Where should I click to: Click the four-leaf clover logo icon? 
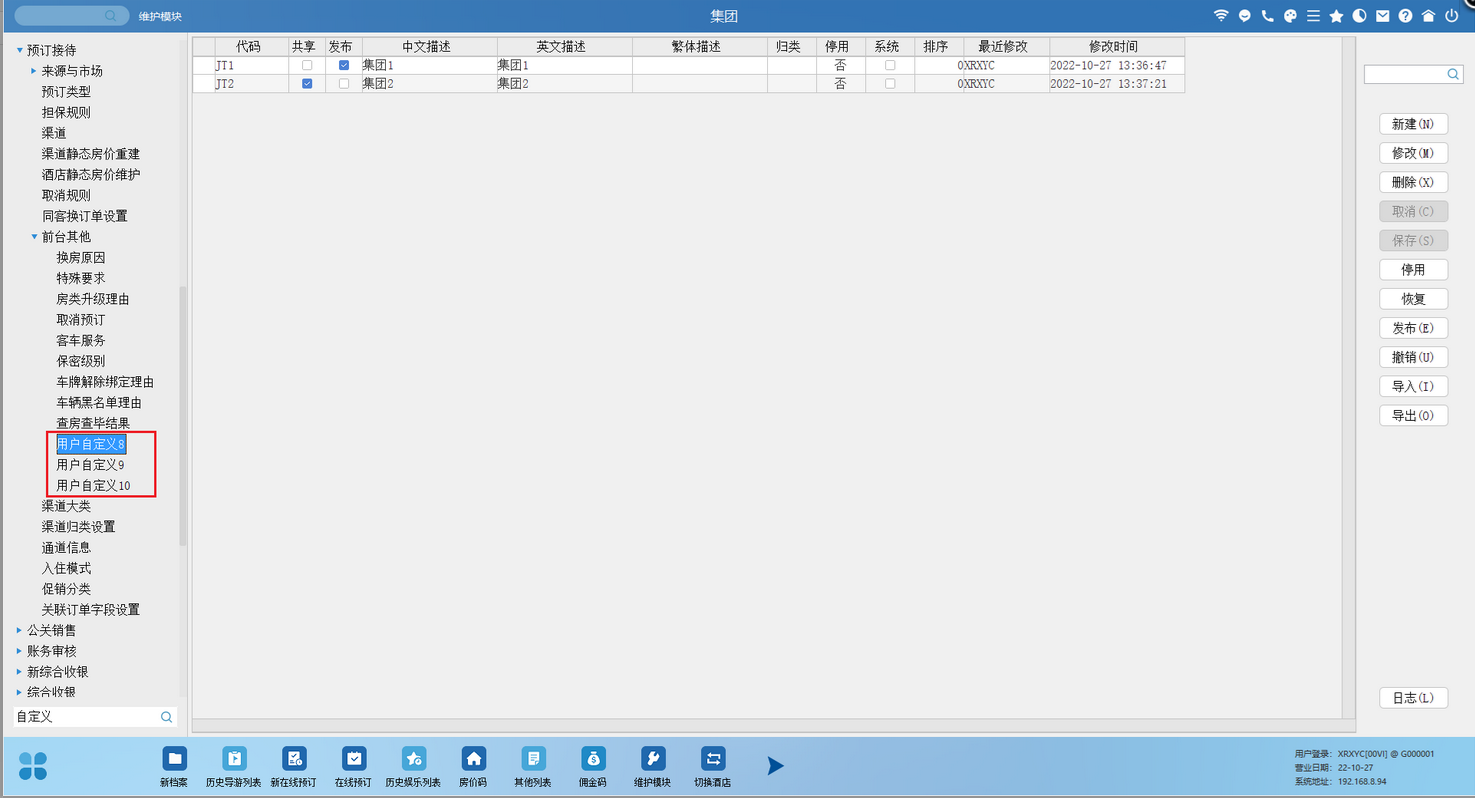click(33, 765)
